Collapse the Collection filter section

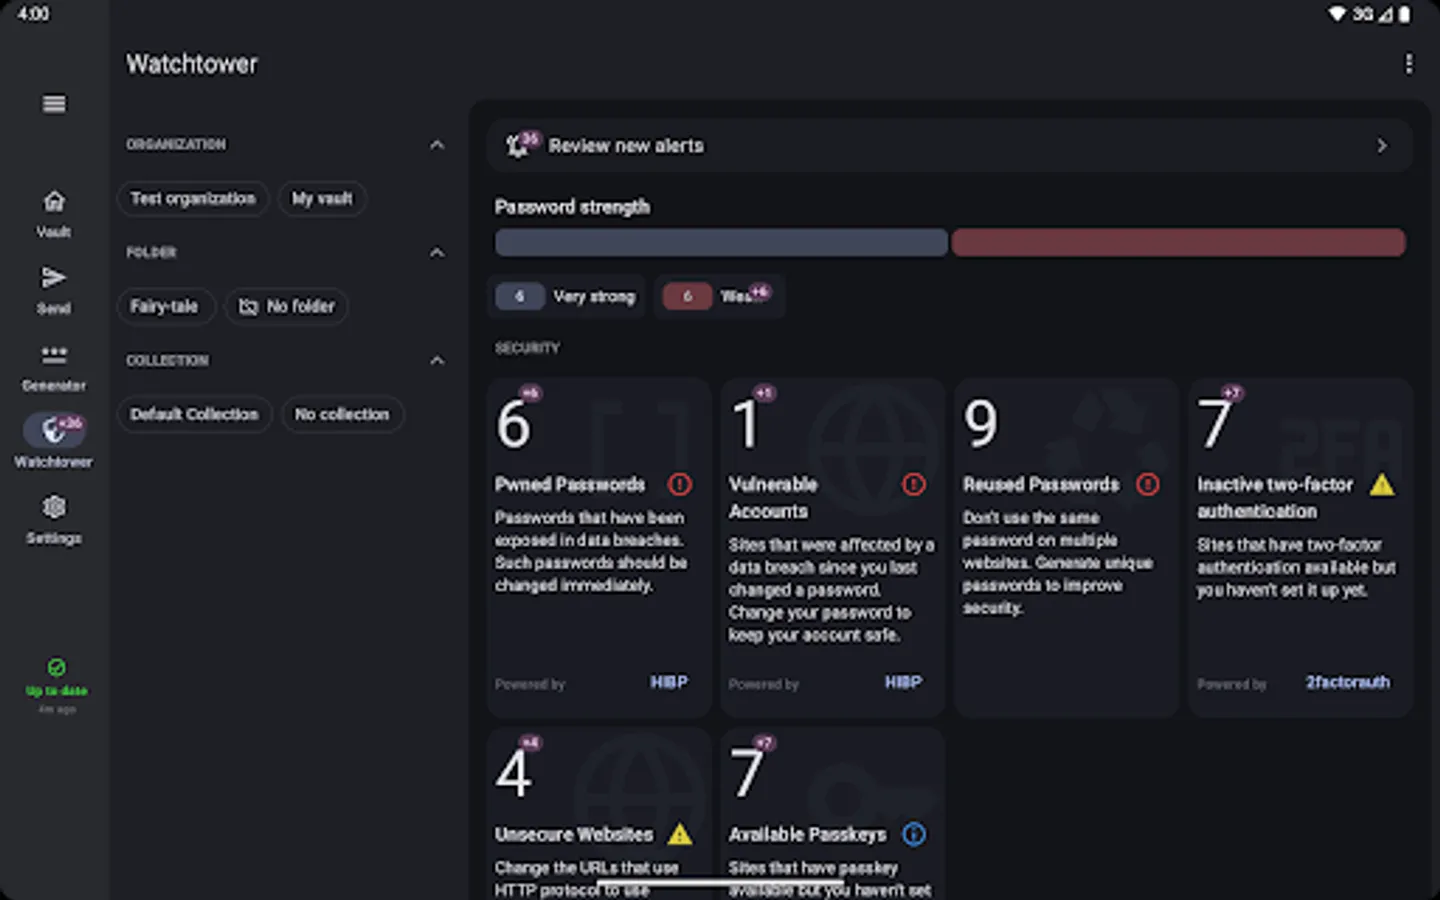tap(437, 360)
